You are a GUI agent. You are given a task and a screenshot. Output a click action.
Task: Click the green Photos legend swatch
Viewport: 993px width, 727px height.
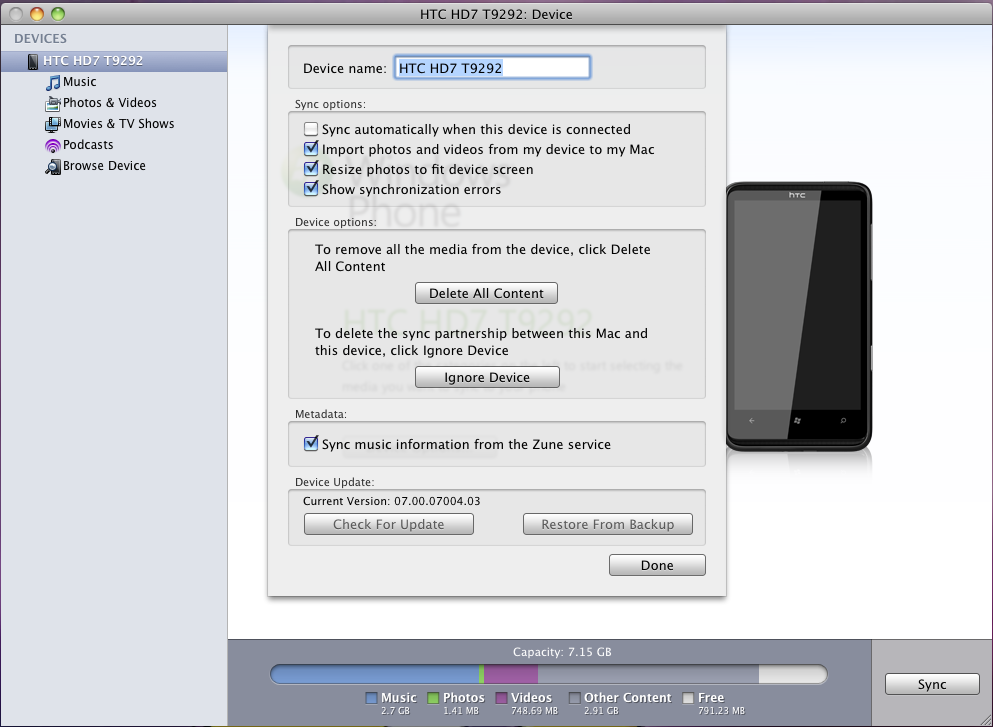click(x=433, y=699)
